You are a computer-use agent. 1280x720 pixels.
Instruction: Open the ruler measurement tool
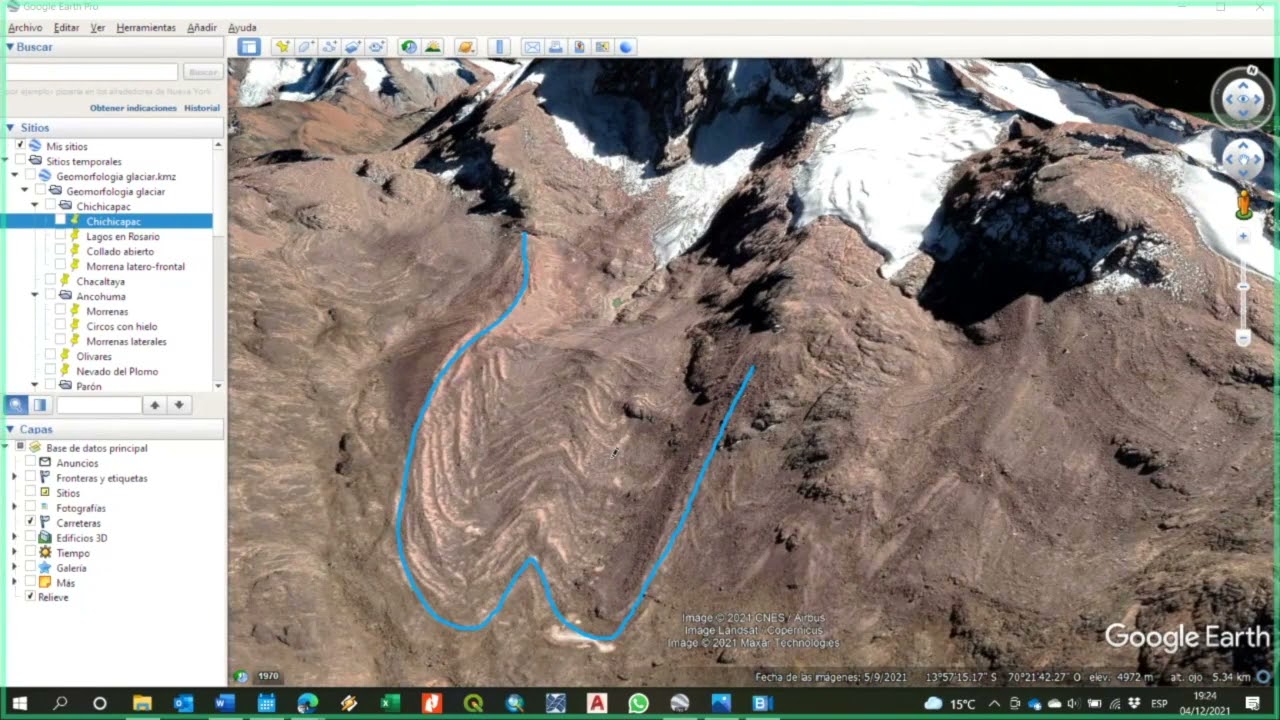pyautogui.click(x=500, y=47)
